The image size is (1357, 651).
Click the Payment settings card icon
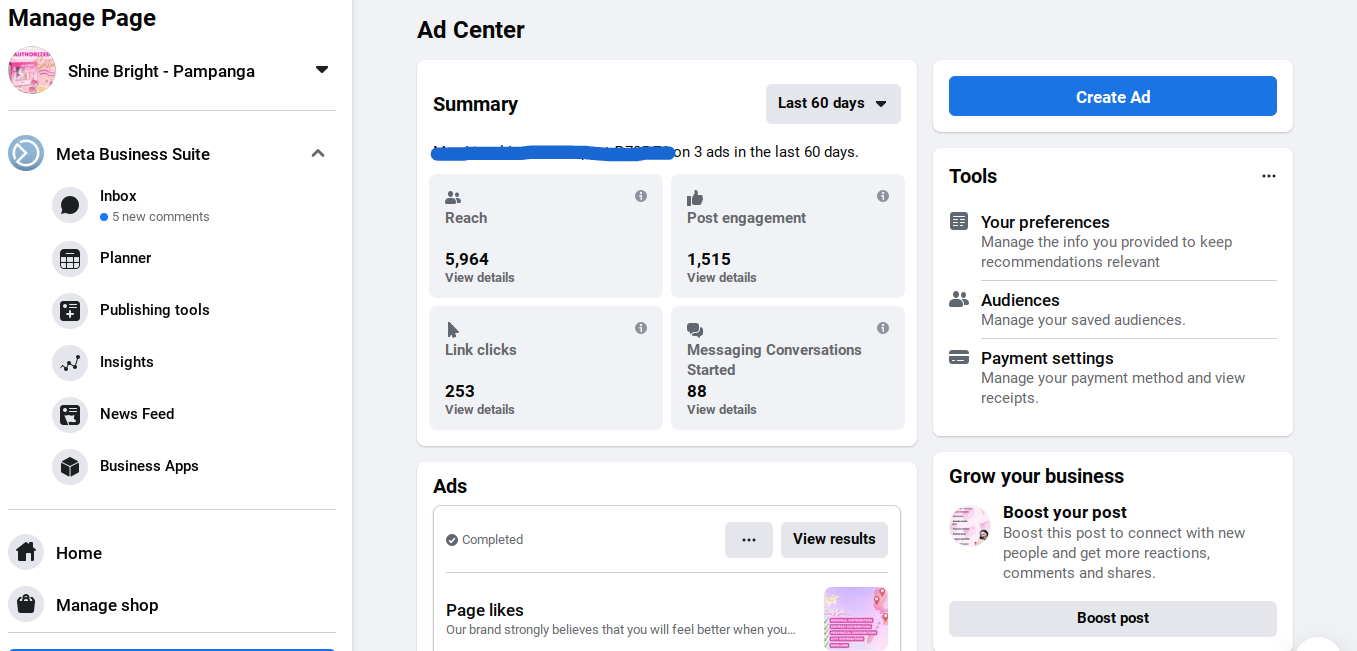959,357
